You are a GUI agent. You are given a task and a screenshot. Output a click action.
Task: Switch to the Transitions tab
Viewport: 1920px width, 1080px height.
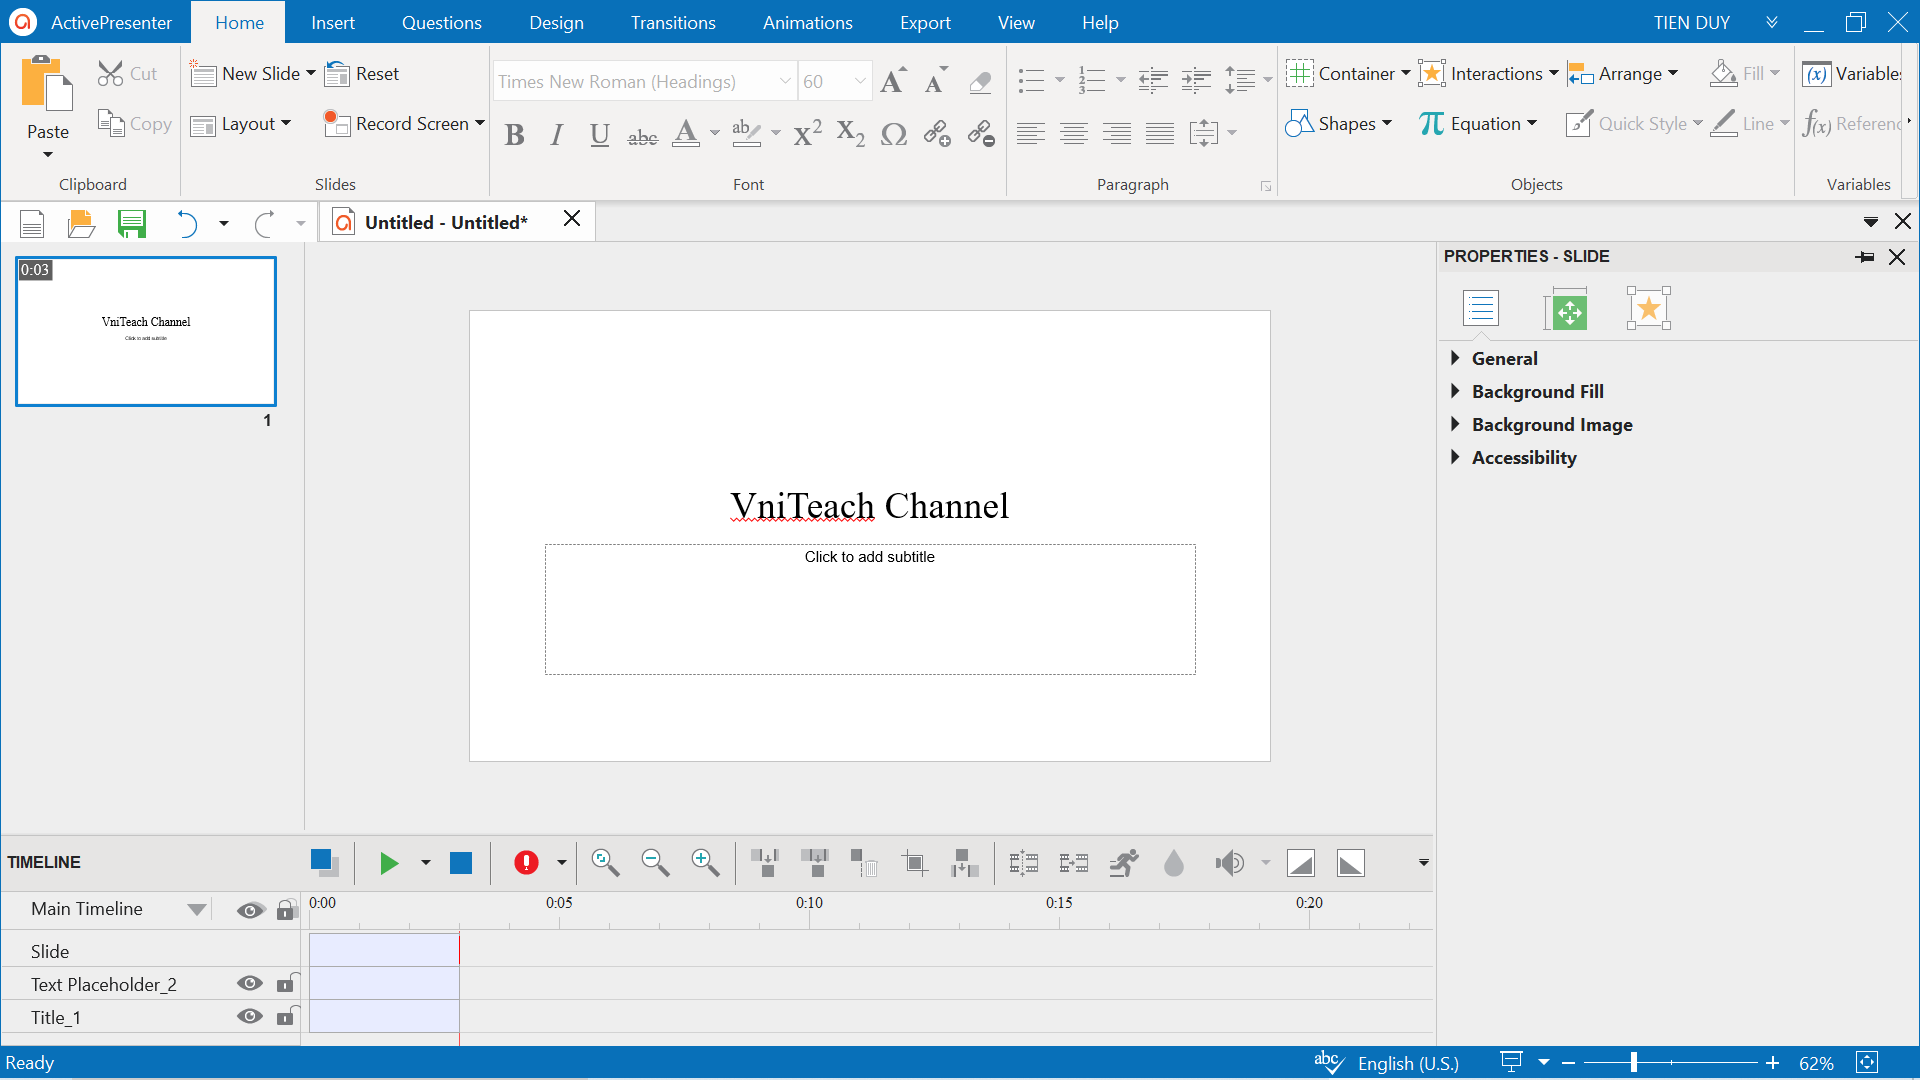click(673, 22)
